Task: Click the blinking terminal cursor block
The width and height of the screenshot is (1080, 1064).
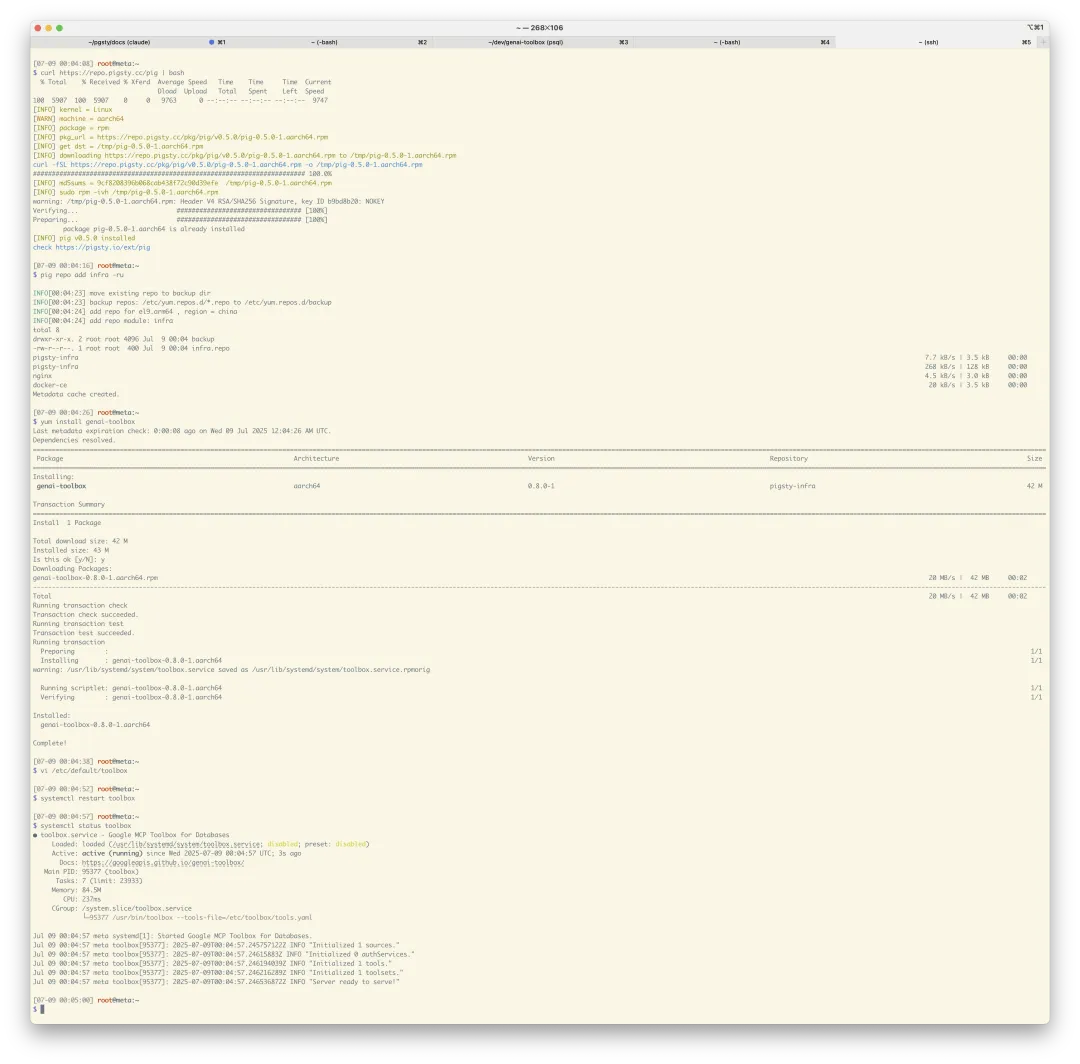Action: point(40,1009)
